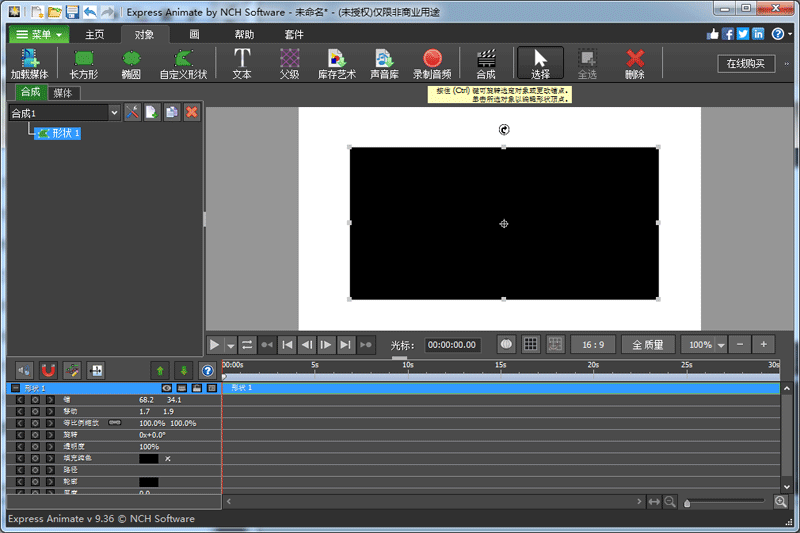Collapse the 形状 1 layer properties
Viewport: 800px width, 533px height.
tap(16, 388)
